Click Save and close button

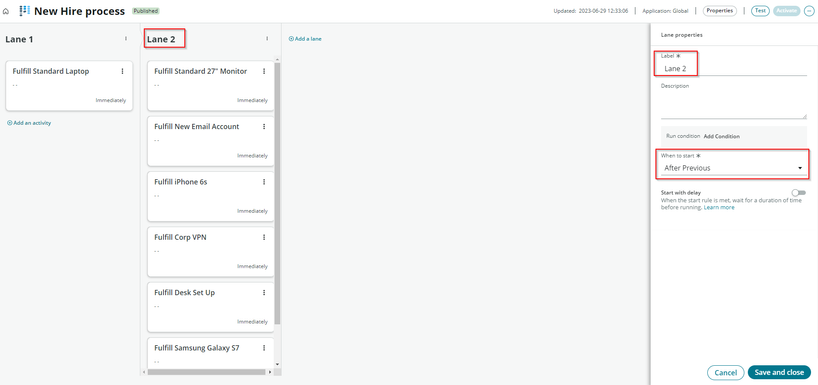coord(779,372)
